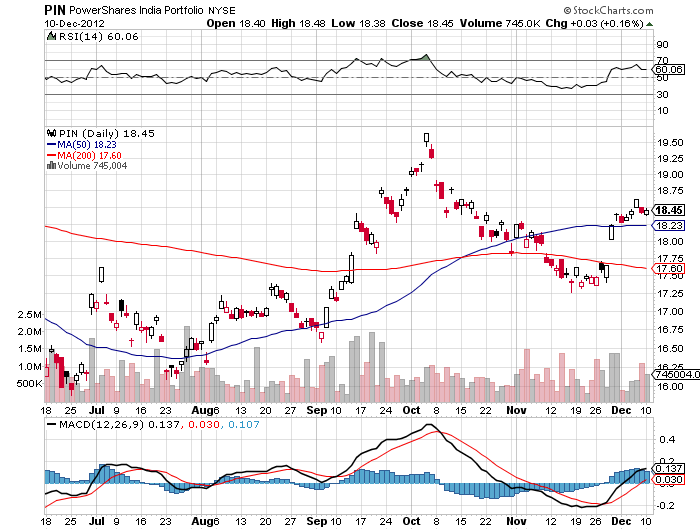This screenshot has height=530, width=700.
Task: Click the 90 level on RSI axis
Action: tap(662, 44)
